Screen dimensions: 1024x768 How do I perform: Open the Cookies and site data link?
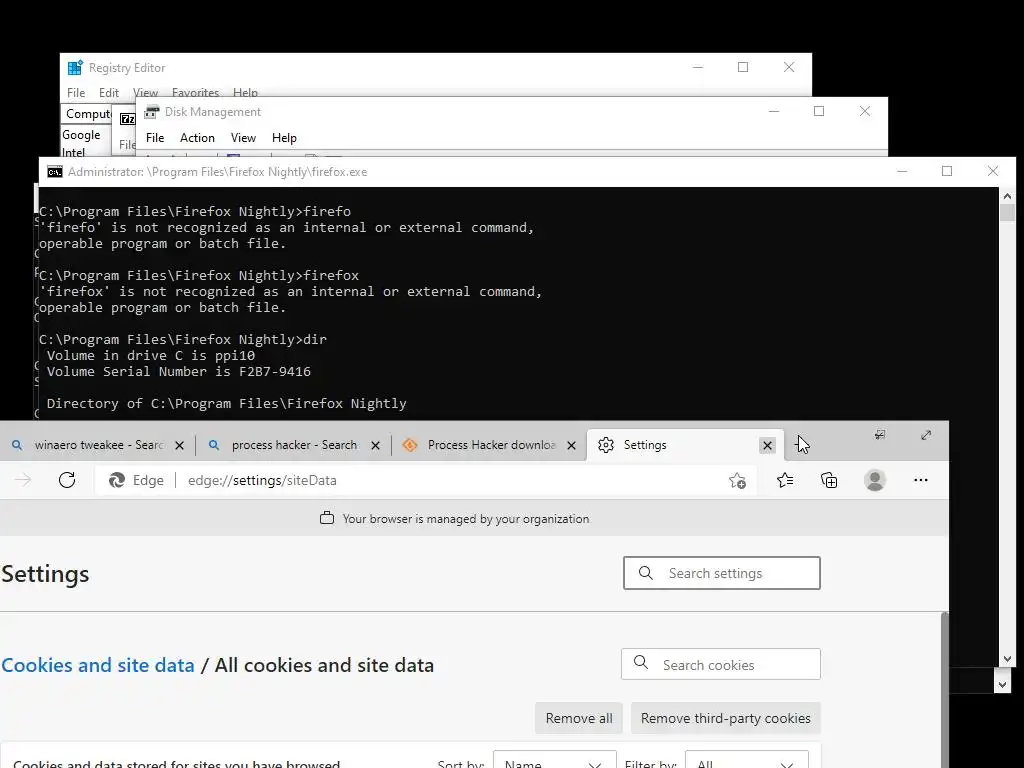coord(98,665)
